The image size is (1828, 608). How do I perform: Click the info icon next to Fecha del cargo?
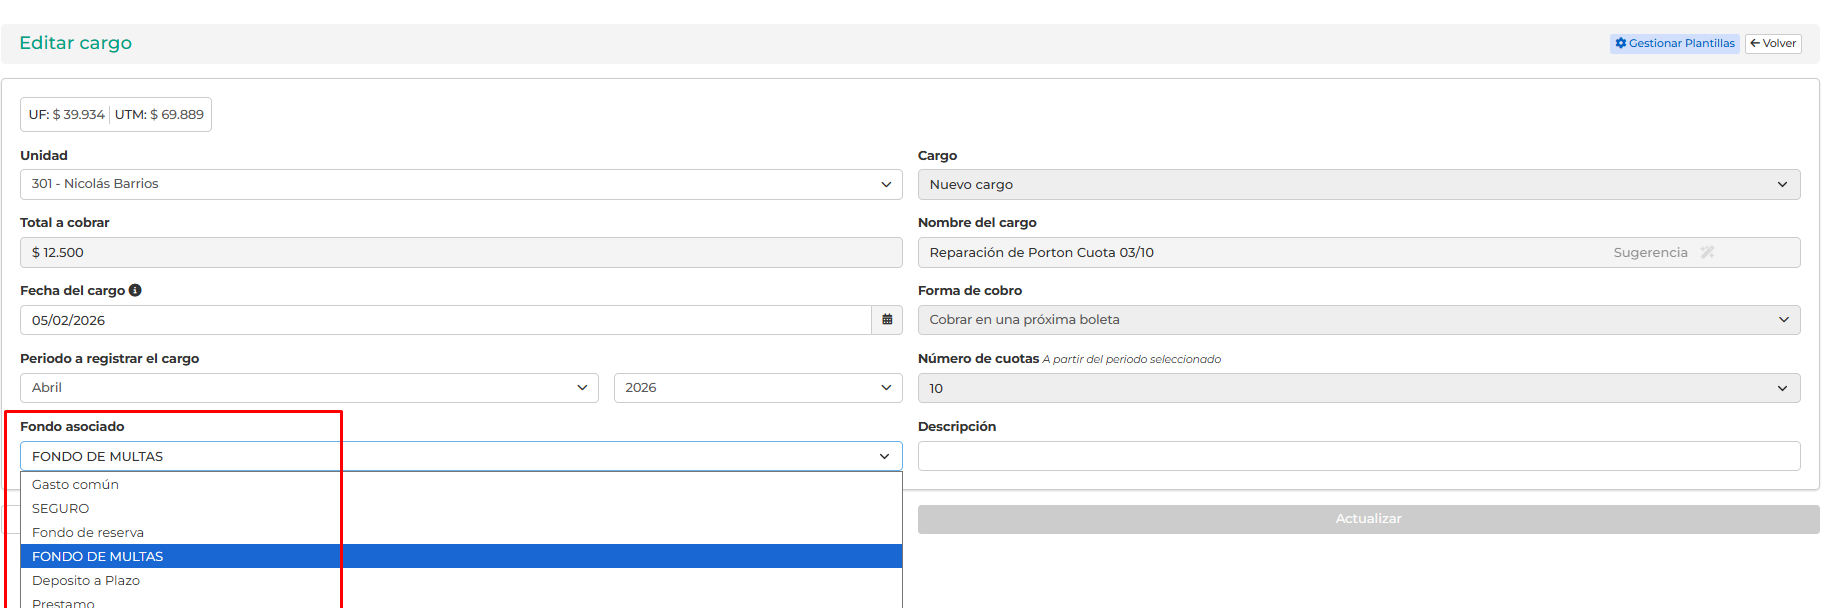pos(135,290)
